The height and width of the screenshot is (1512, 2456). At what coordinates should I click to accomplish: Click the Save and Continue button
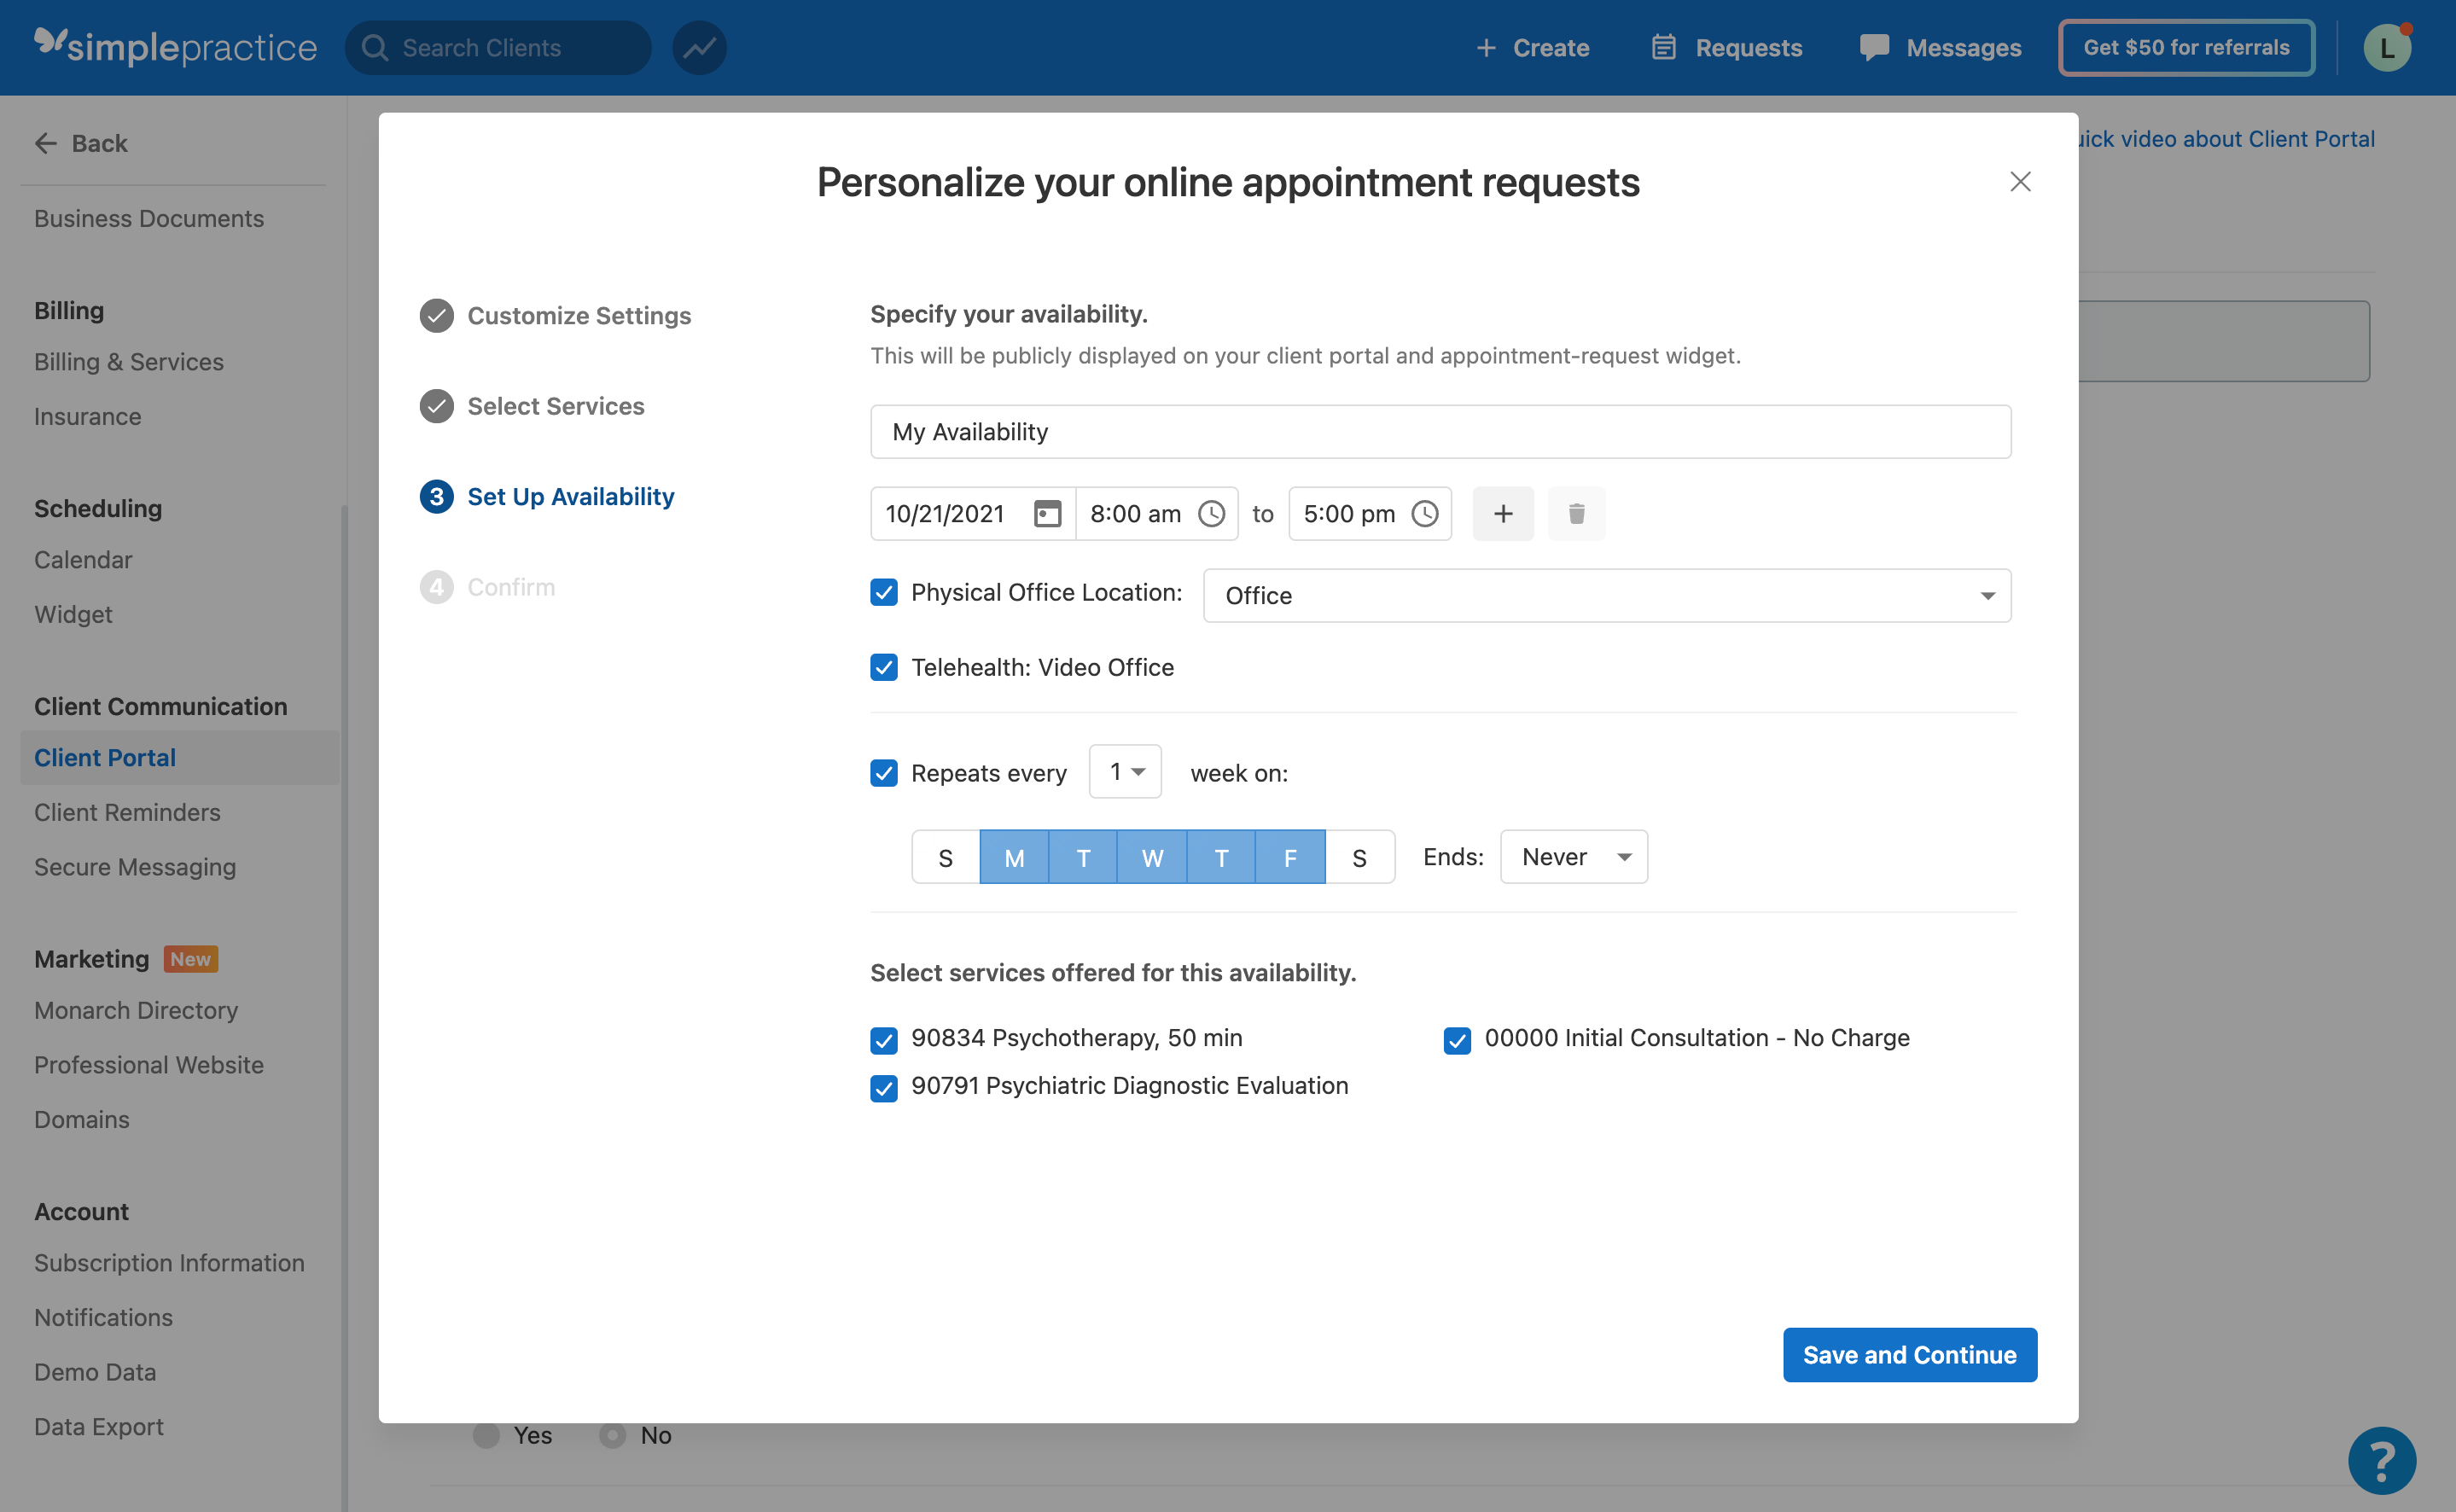coord(1909,1354)
